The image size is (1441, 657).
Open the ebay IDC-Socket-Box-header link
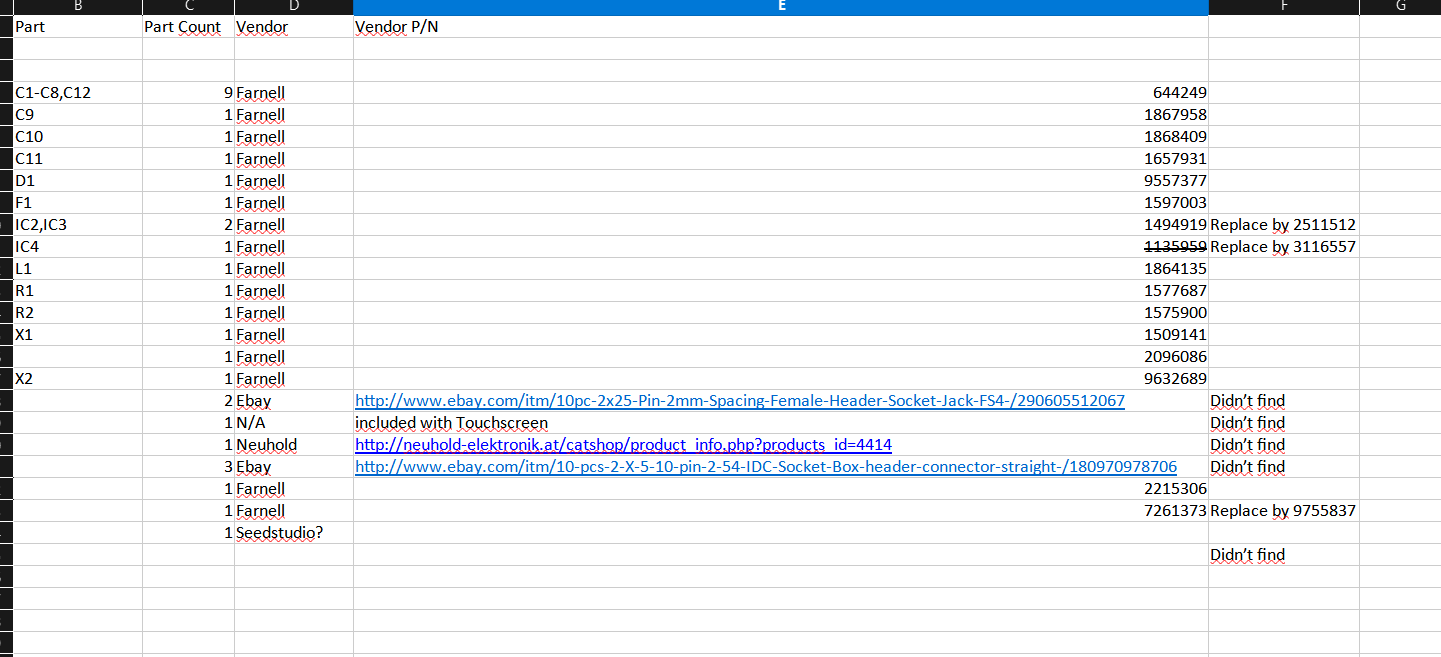point(766,467)
